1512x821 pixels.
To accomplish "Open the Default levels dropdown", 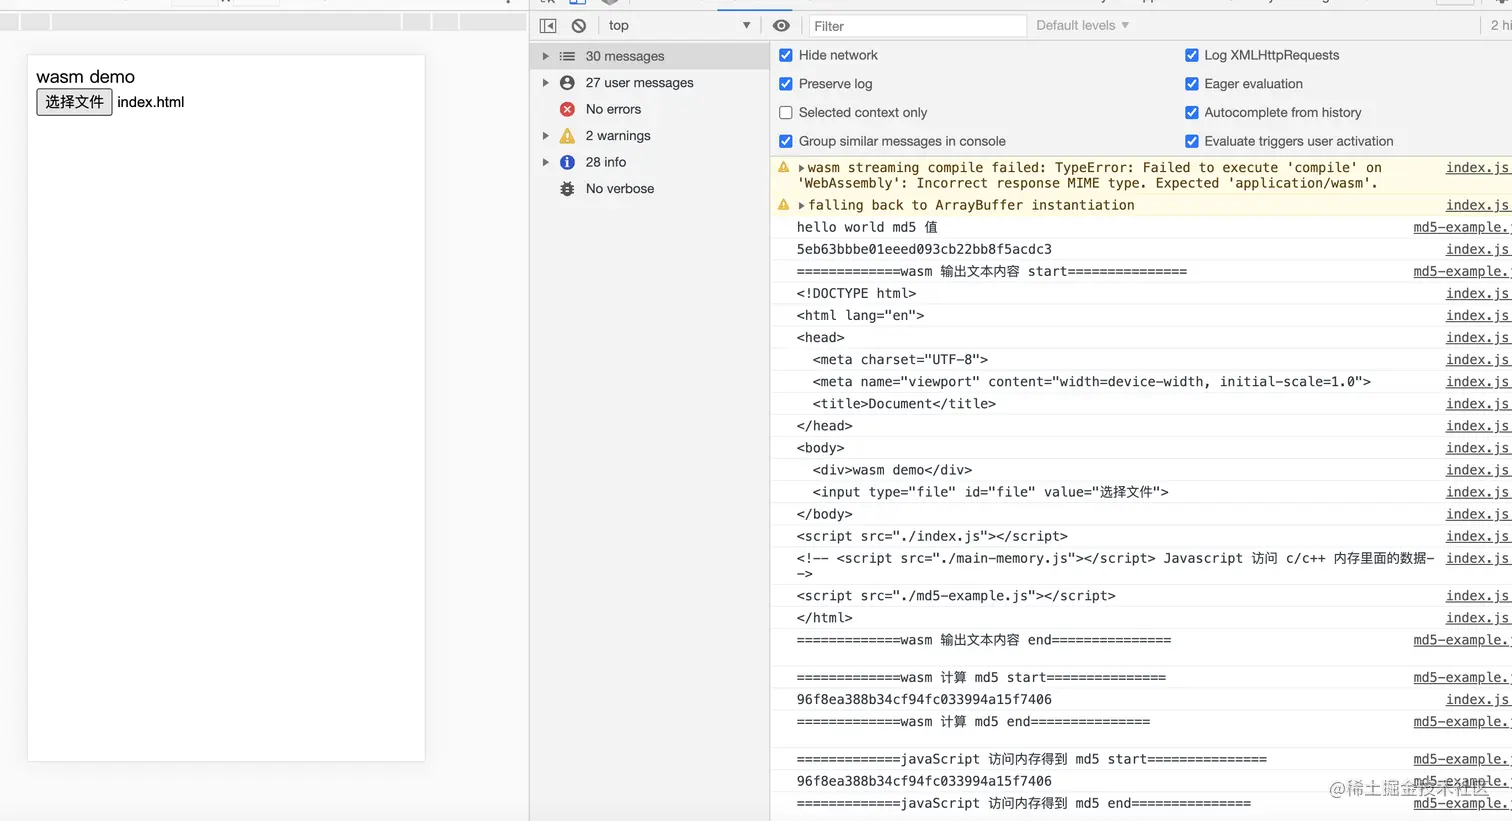I will pyautogui.click(x=1083, y=26).
